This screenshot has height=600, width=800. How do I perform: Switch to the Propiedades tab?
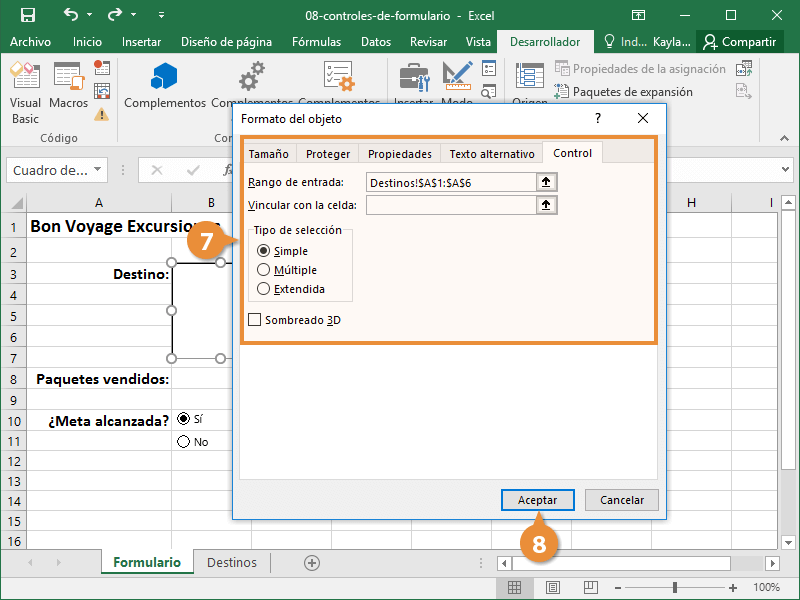click(x=399, y=154)
